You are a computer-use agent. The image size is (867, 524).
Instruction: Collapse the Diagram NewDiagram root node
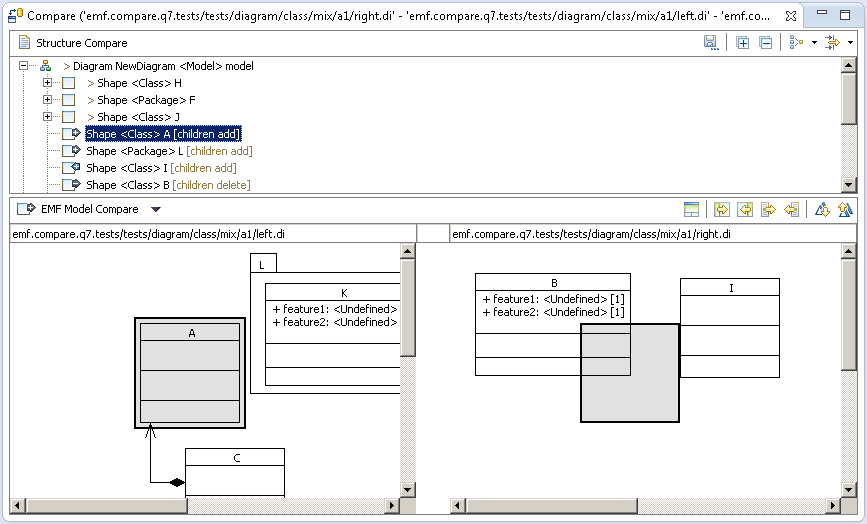(23, 66)
